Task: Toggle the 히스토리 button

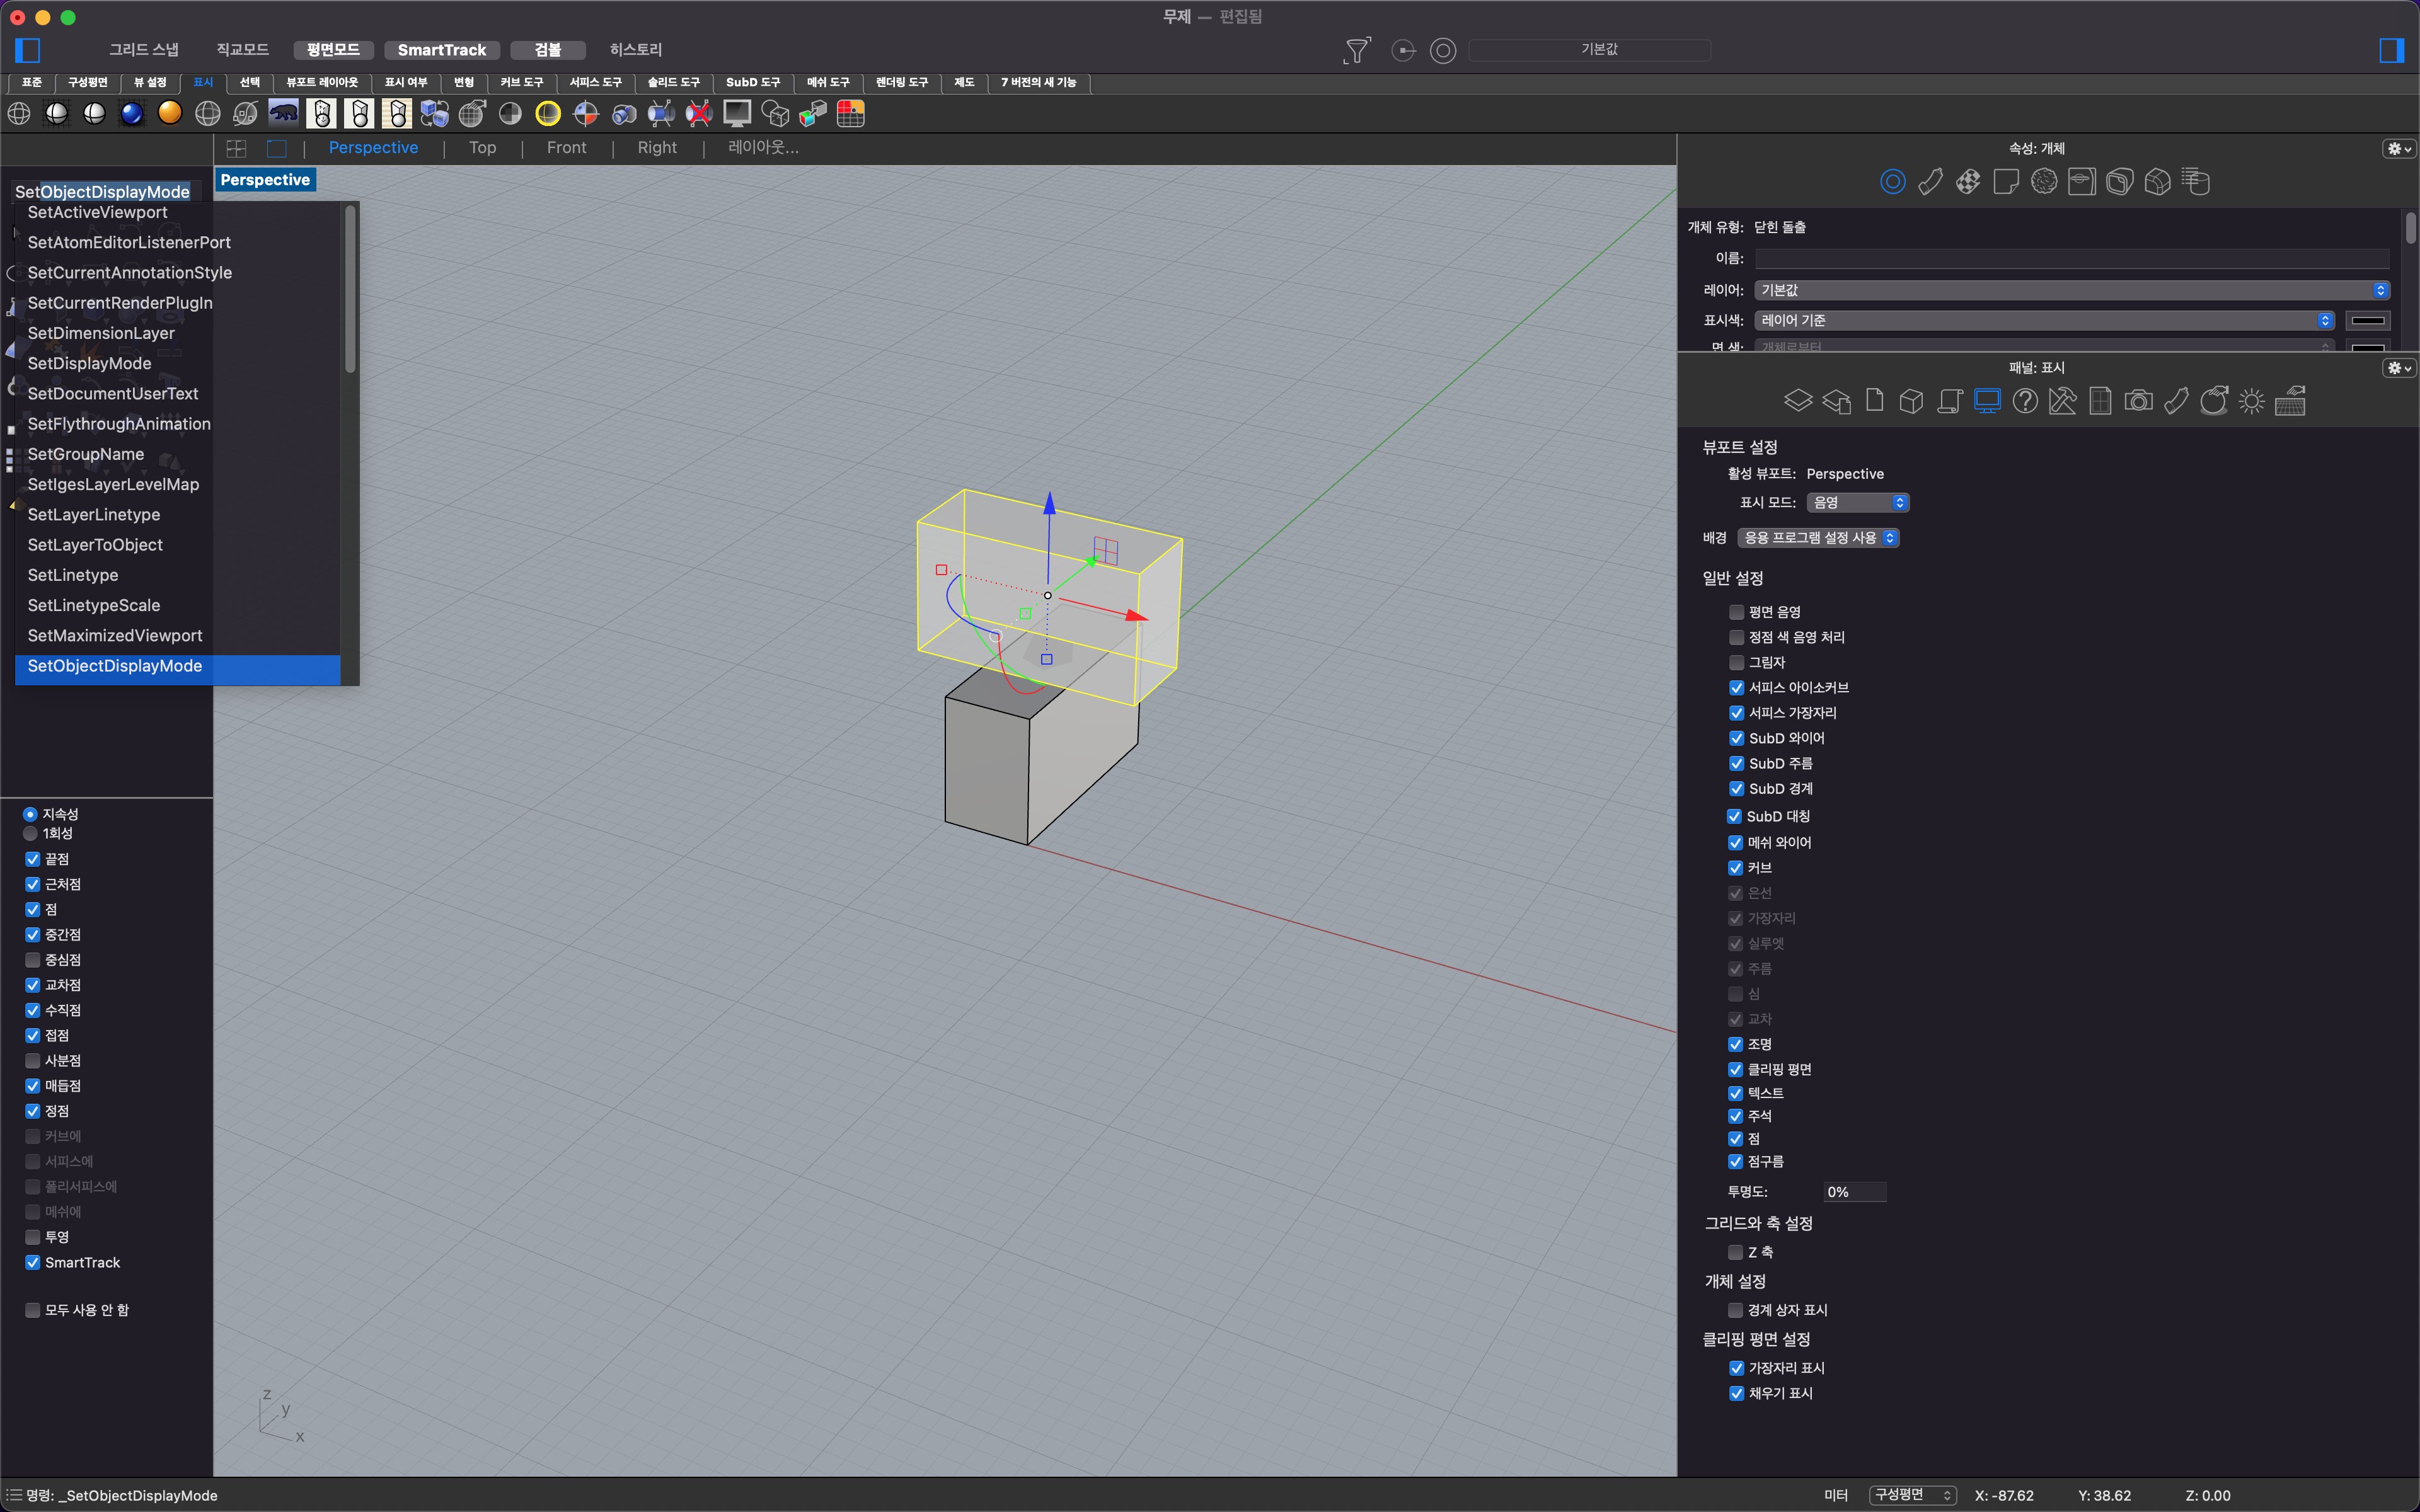Action: tap(636, 50)
